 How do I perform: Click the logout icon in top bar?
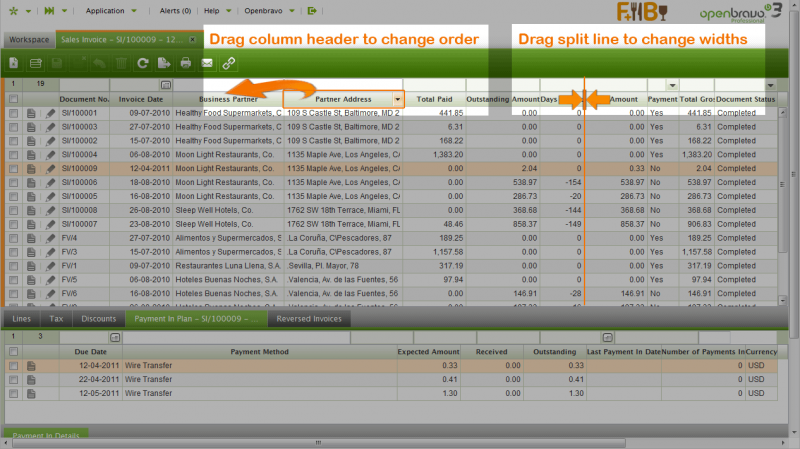pos(313,11)
